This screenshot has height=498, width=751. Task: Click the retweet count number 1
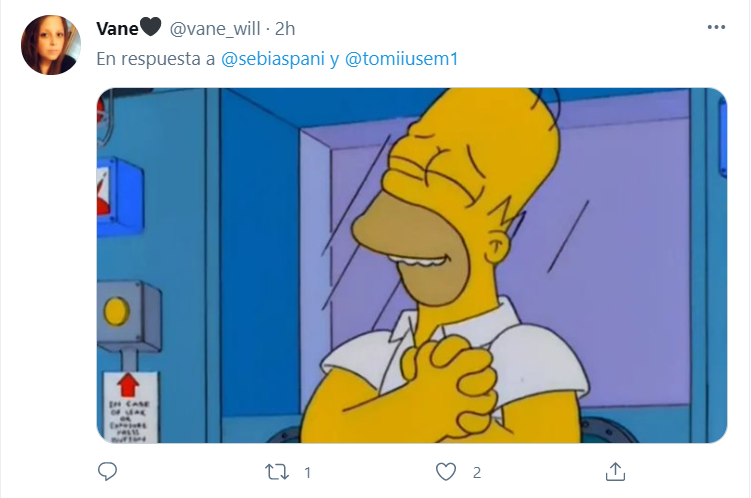click(307, 473)
